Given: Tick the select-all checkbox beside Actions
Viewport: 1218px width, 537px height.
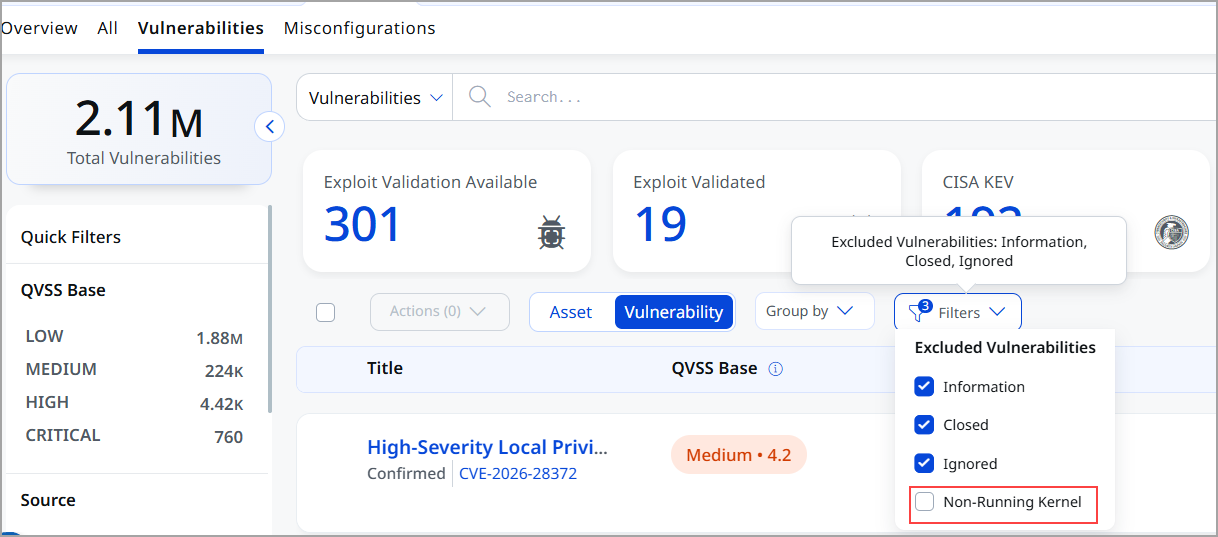Looking at the screenshot, I should [x=325, y=312].
